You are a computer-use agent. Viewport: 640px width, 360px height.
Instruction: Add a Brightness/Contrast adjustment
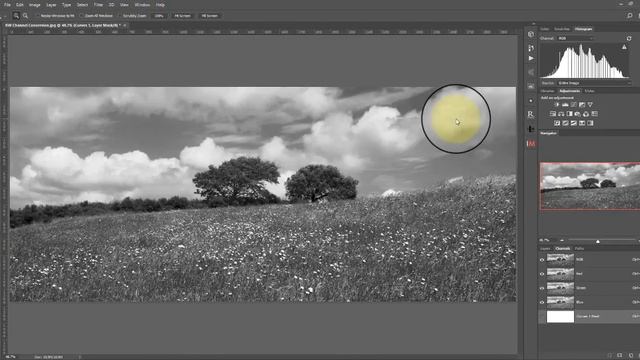tap(557, 105)
